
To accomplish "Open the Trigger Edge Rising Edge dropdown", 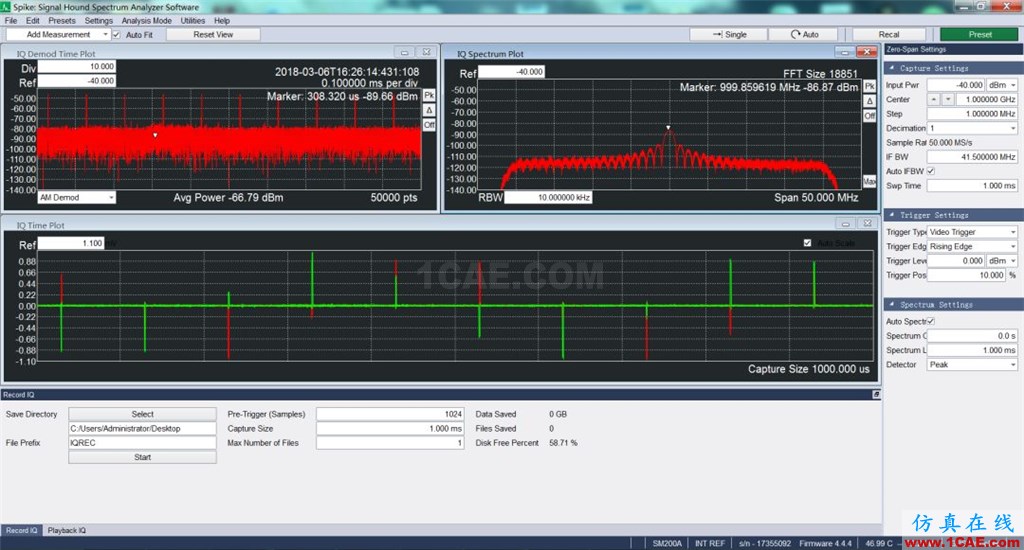I will (972, 246).
